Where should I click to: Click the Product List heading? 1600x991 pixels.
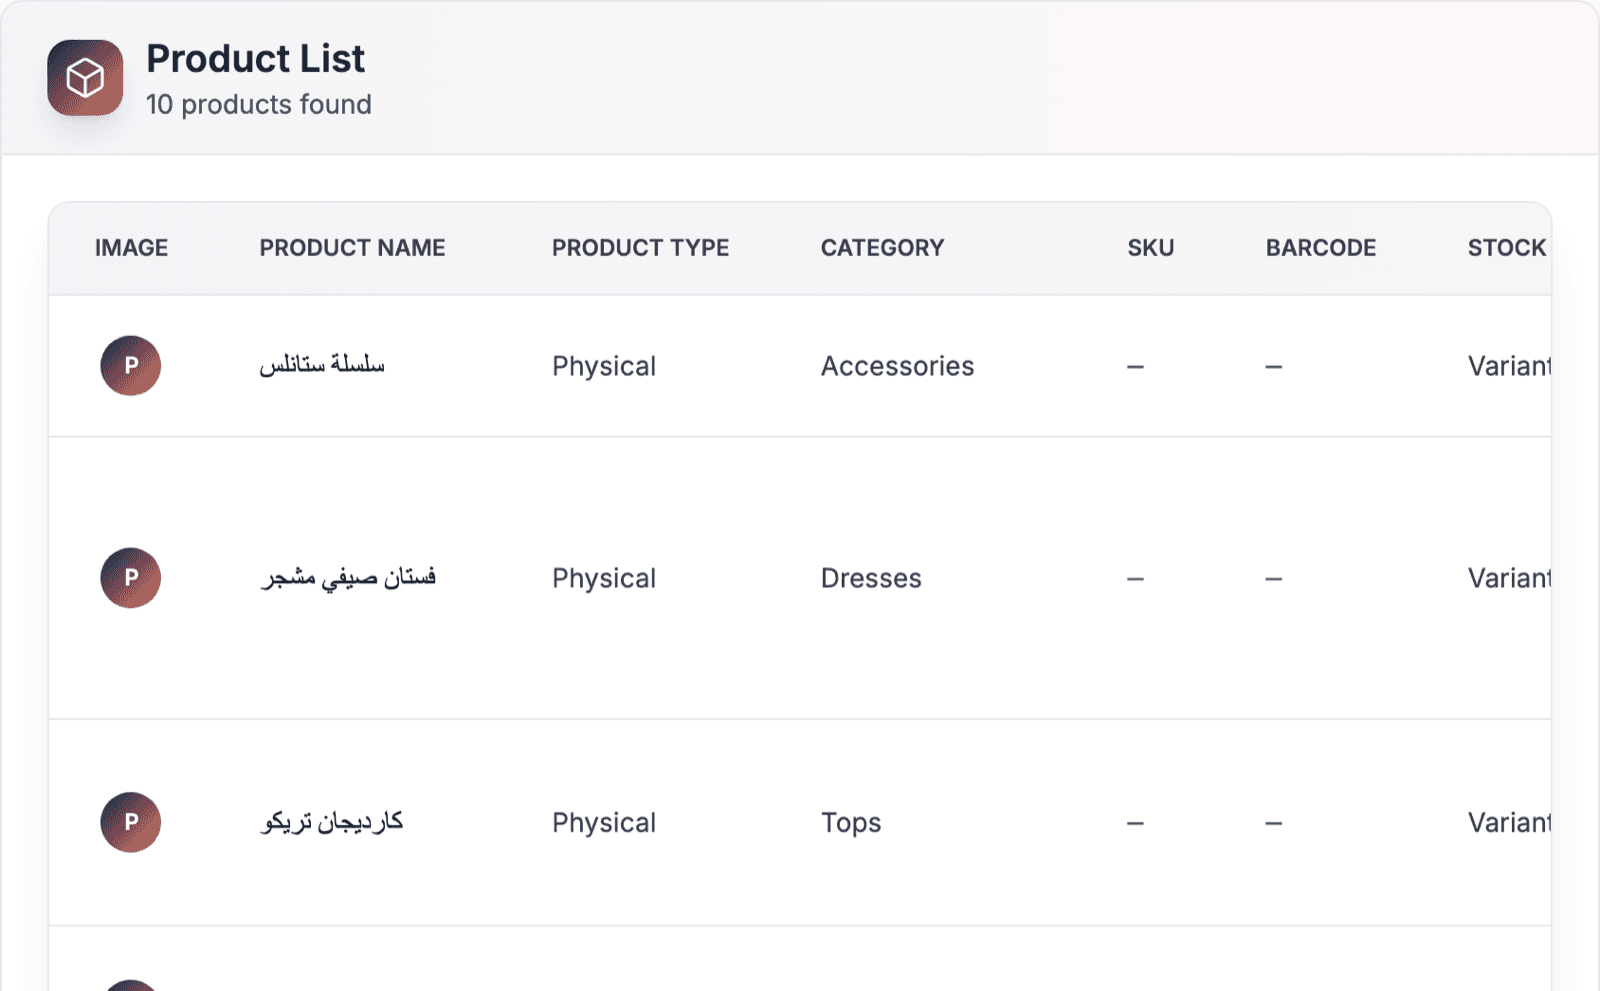pyautogui.click(x=255, y=59)
